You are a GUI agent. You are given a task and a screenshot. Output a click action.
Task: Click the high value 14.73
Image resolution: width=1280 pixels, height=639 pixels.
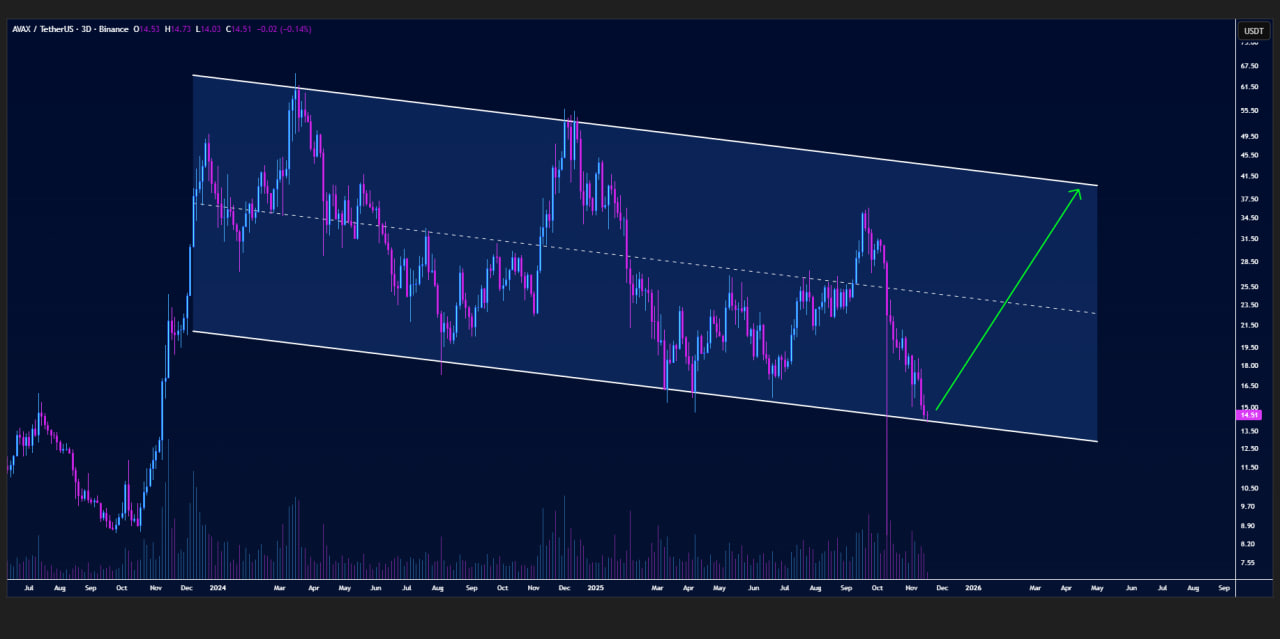coord(183,29)
